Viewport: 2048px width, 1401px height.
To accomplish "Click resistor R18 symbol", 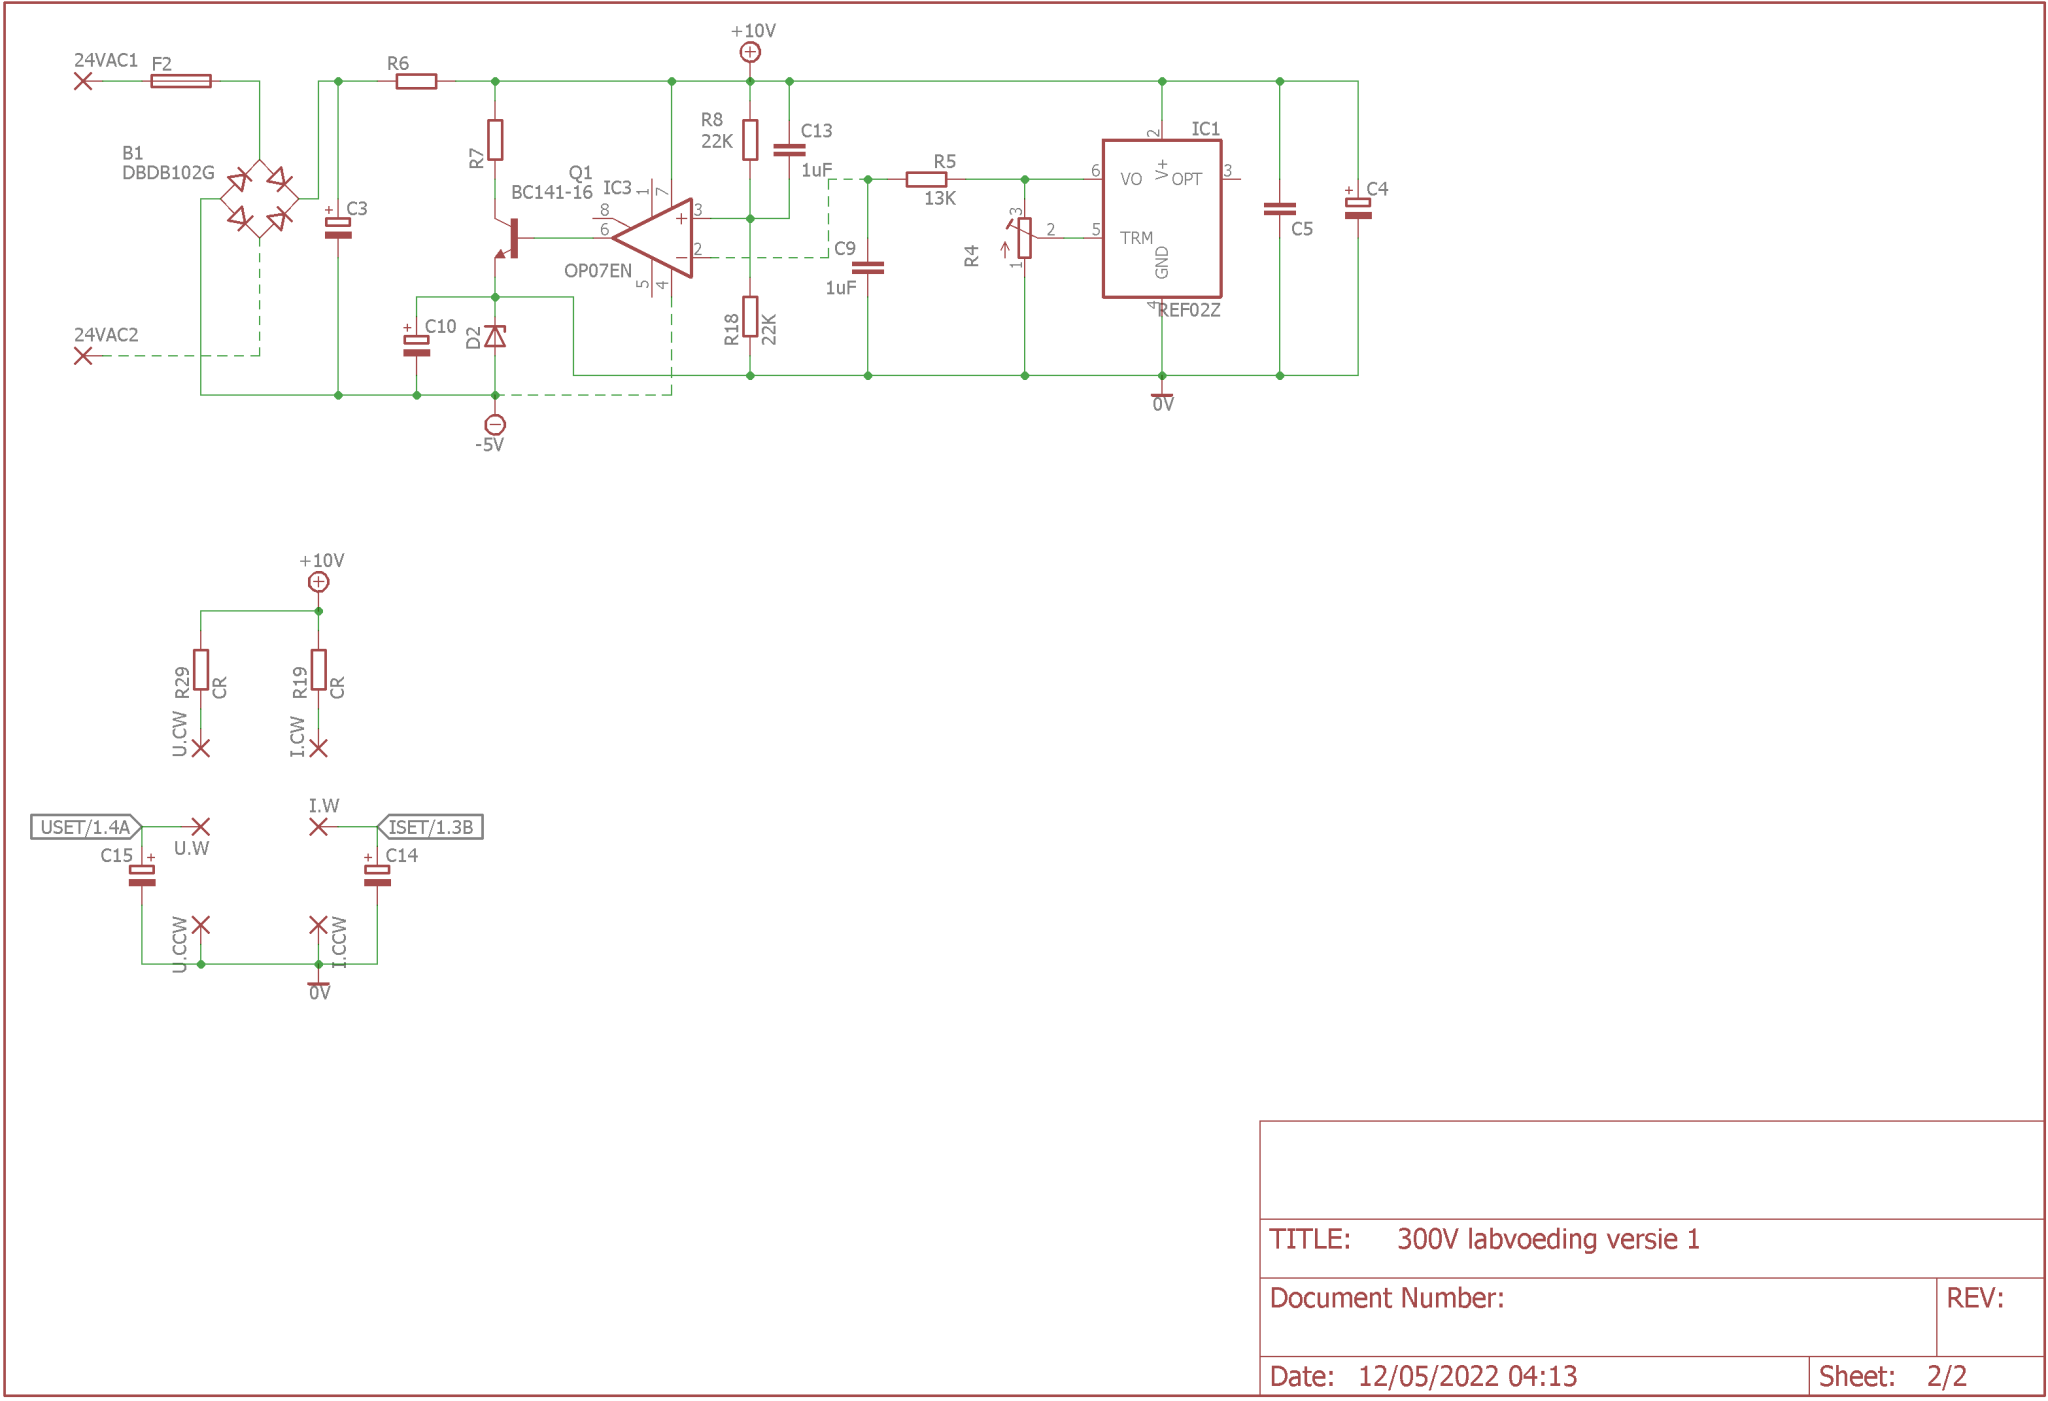I will click(750, 317).
